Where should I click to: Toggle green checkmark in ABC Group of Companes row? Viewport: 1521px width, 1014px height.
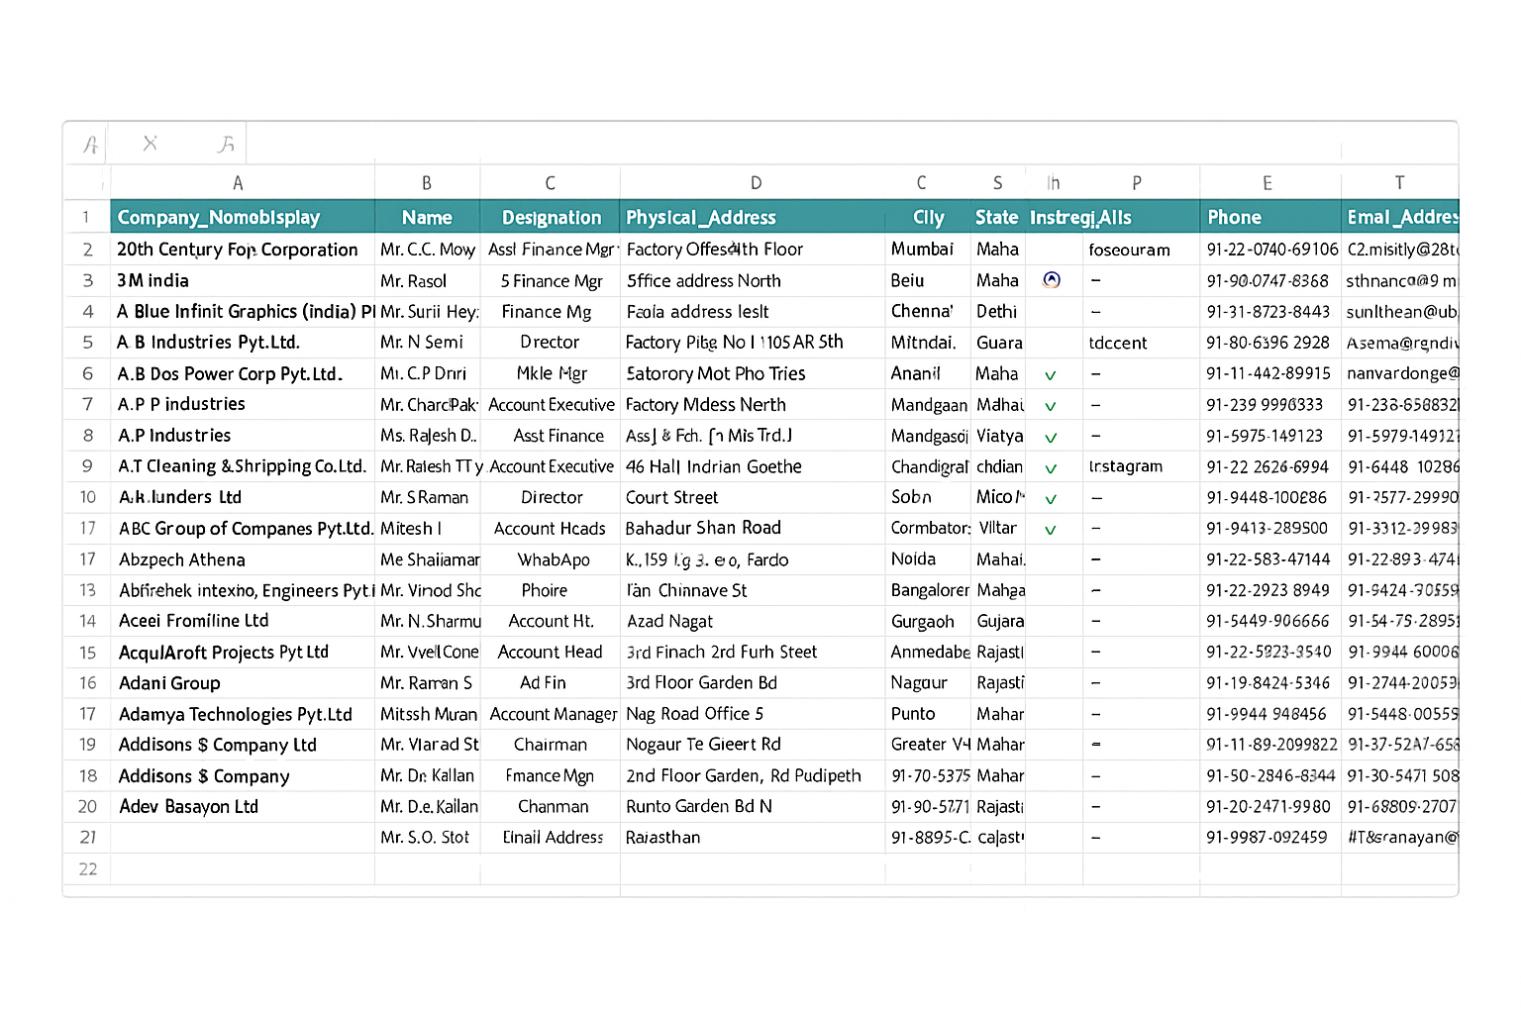coord(1051,530)
